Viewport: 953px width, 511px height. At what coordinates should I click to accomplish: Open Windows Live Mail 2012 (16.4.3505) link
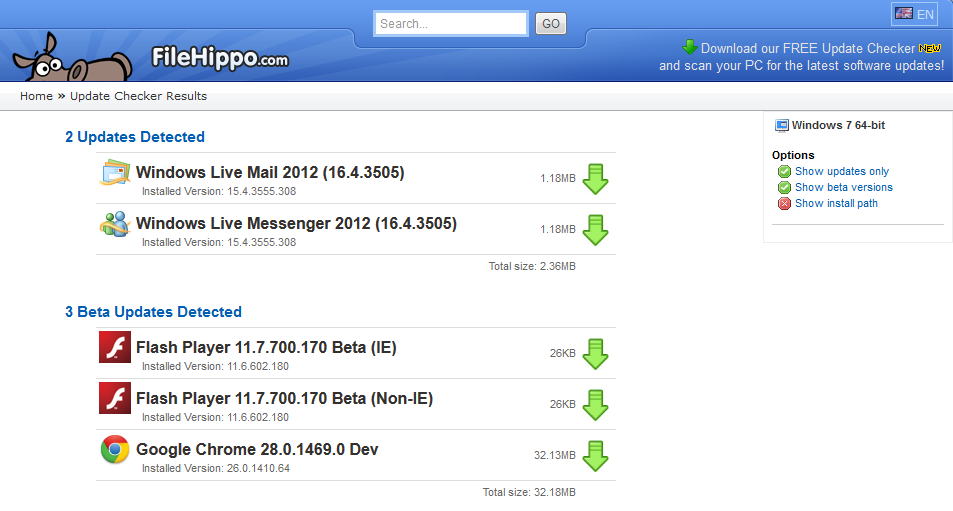click(270, 173)
